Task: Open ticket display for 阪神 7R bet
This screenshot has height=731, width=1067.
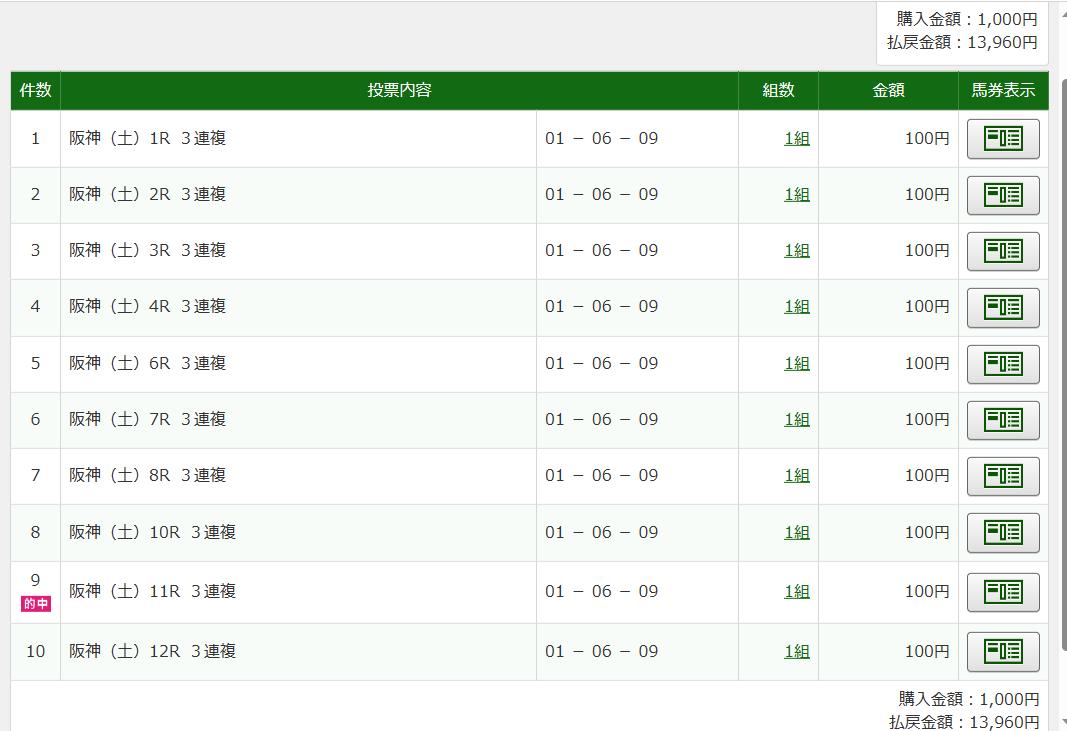Action: pyautogui.click(x=1003, y=420)
